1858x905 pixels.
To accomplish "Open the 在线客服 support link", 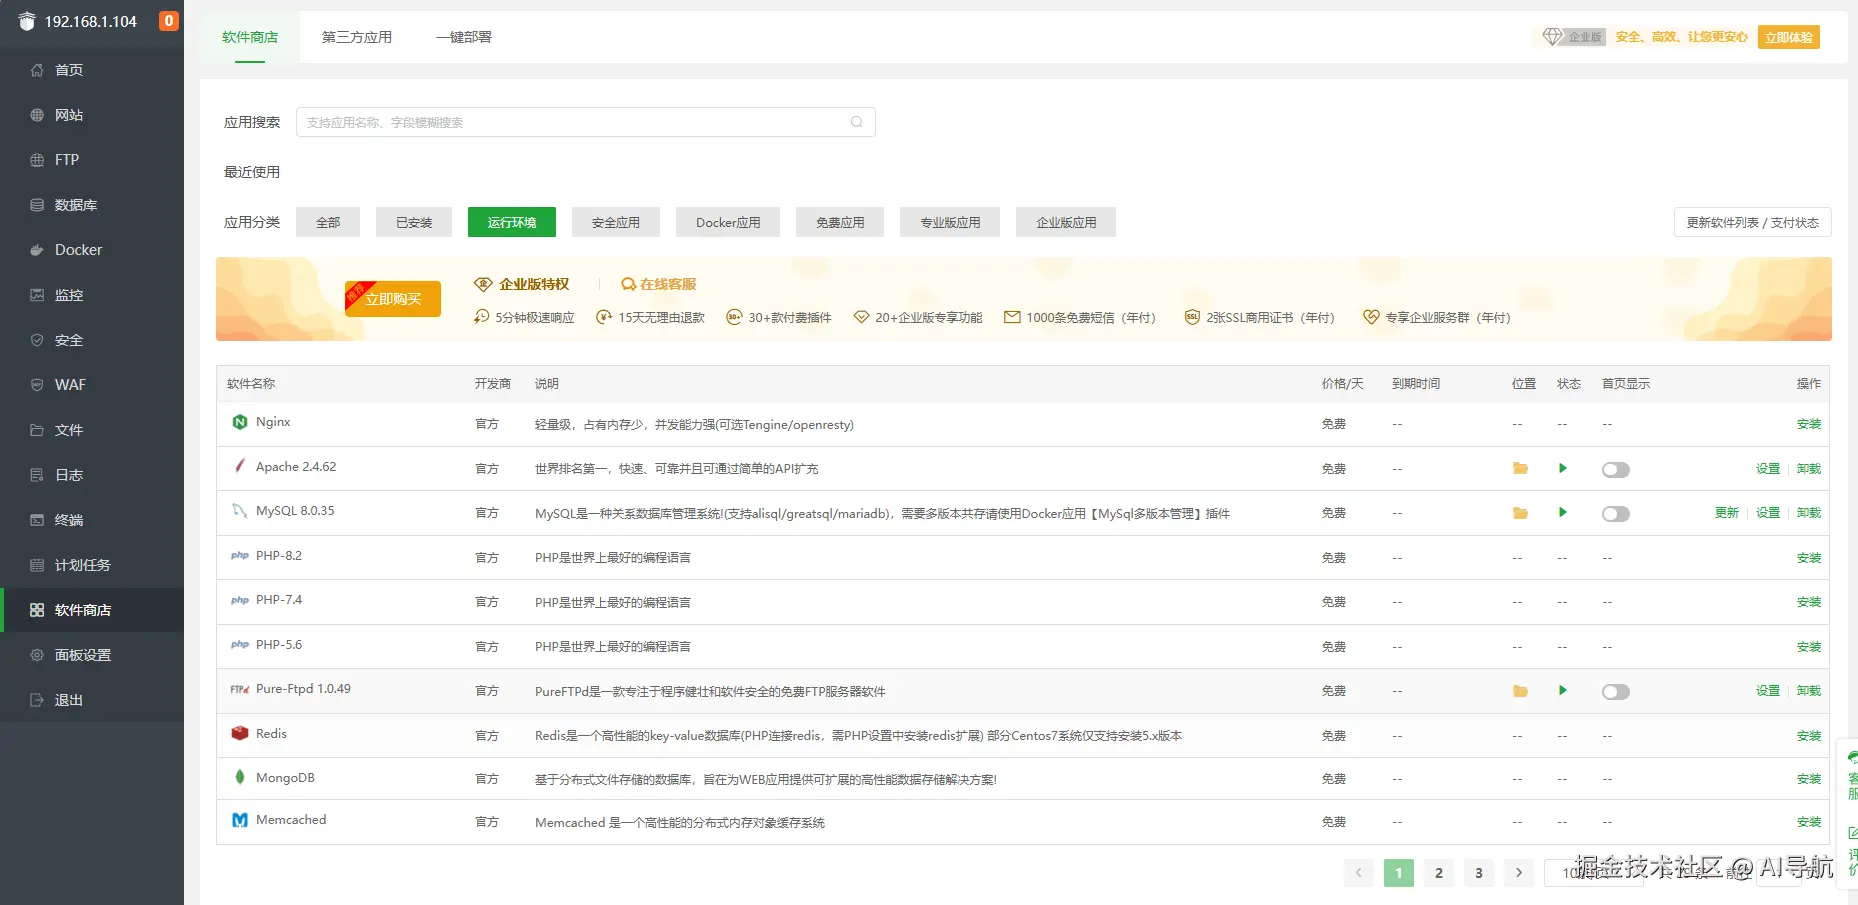I will [x=659, y=284].
